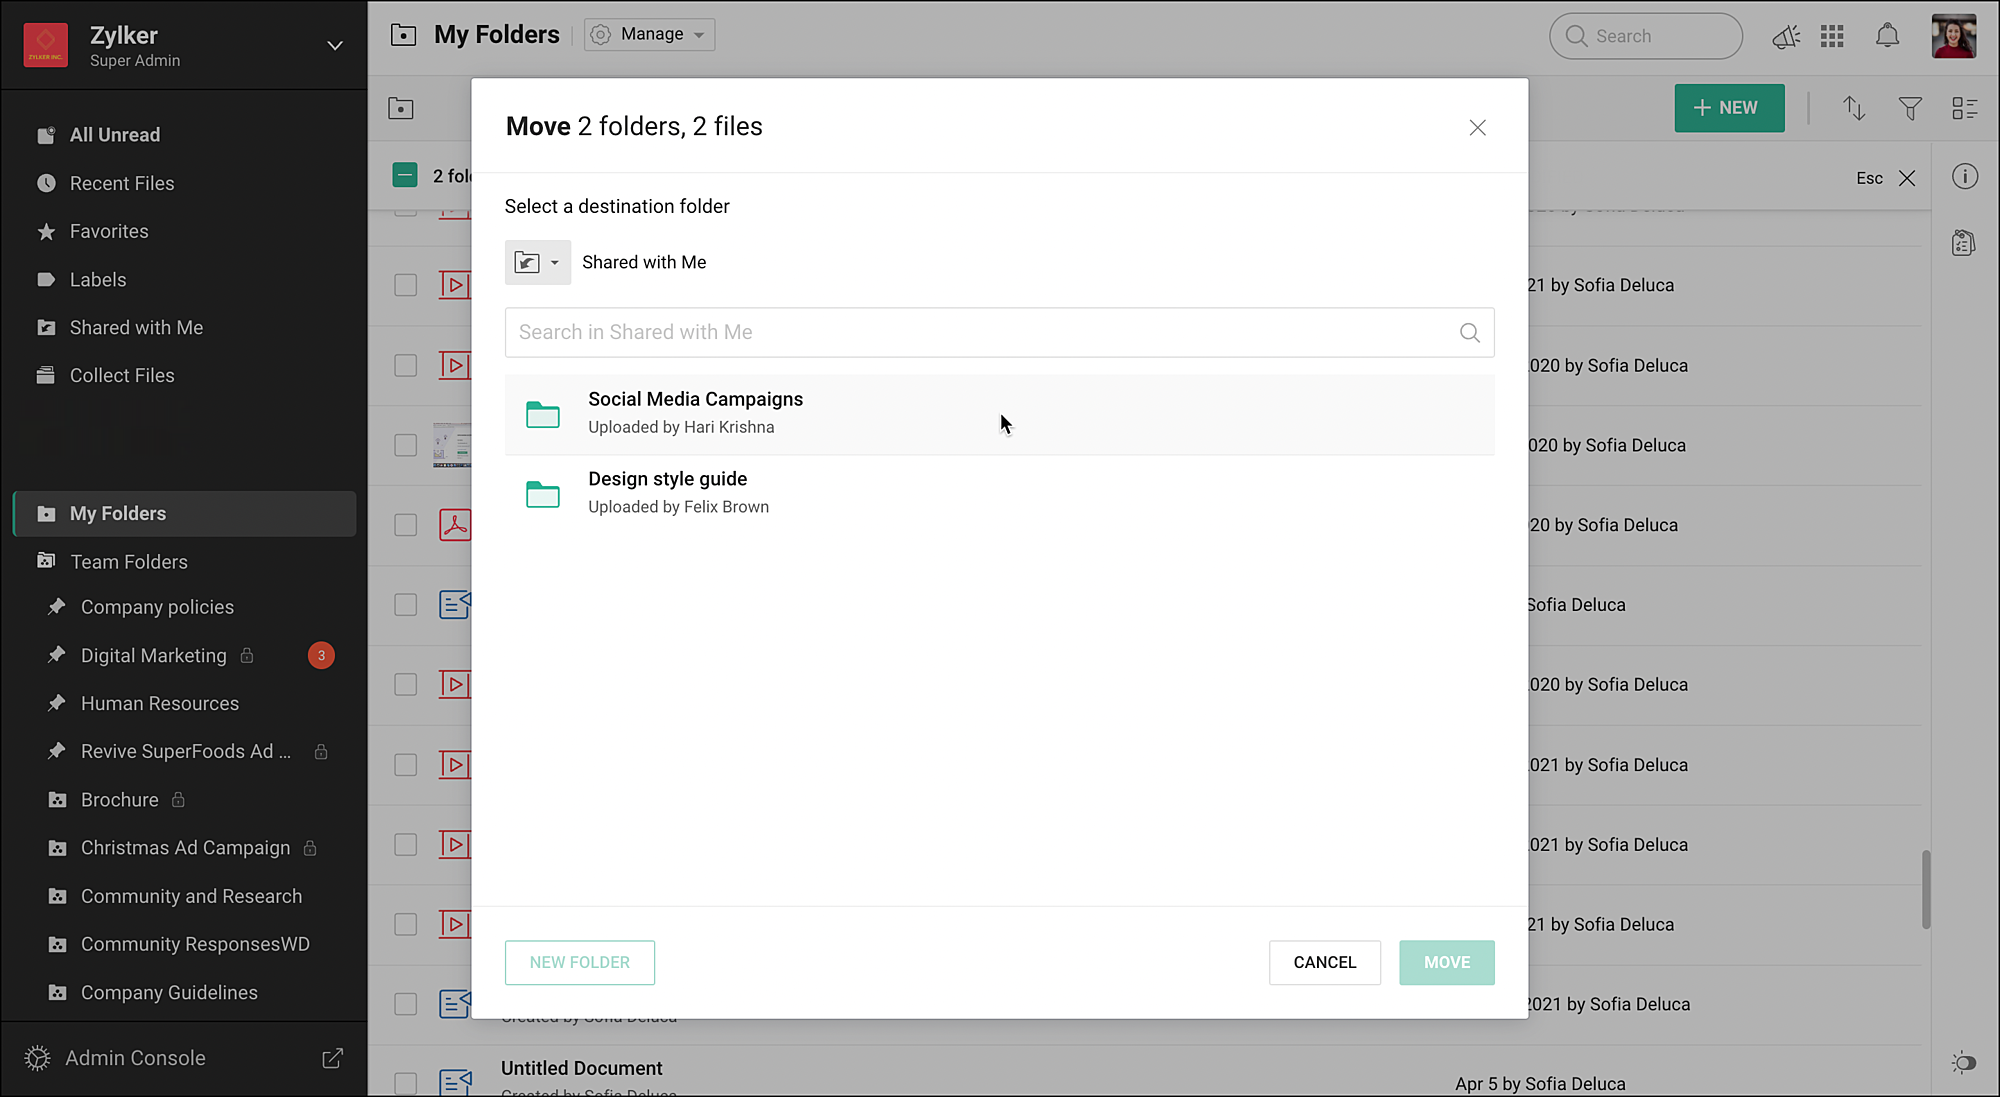Screen dimensions: 2000x1097
Task: Click the sort arrows icon
Action: (1854, 108)
